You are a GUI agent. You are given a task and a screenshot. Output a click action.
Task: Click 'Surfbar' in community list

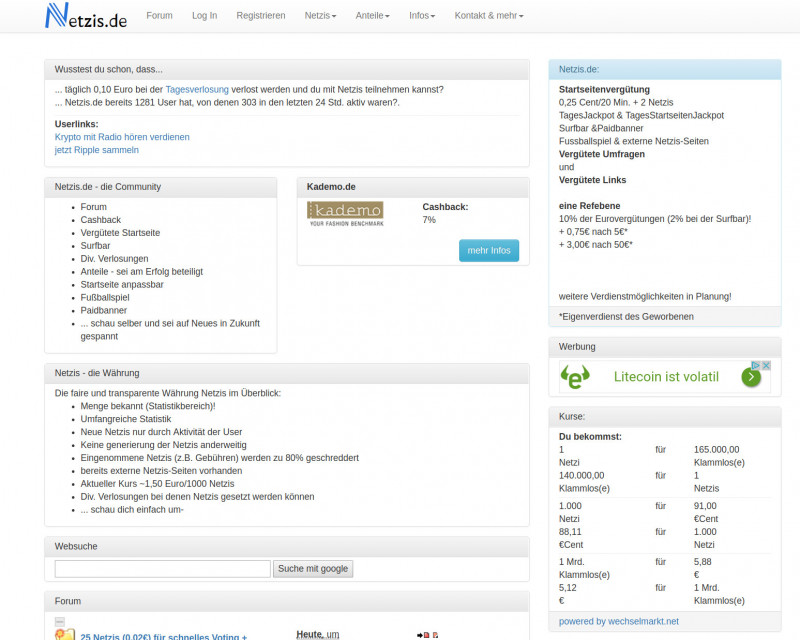[95, 245]
